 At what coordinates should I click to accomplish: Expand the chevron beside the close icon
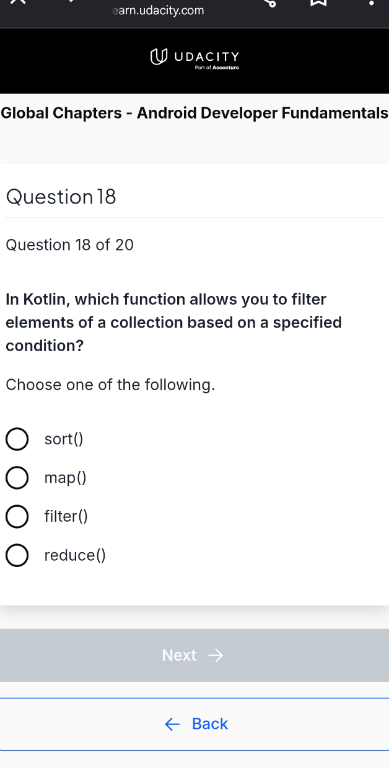(70, 1)
